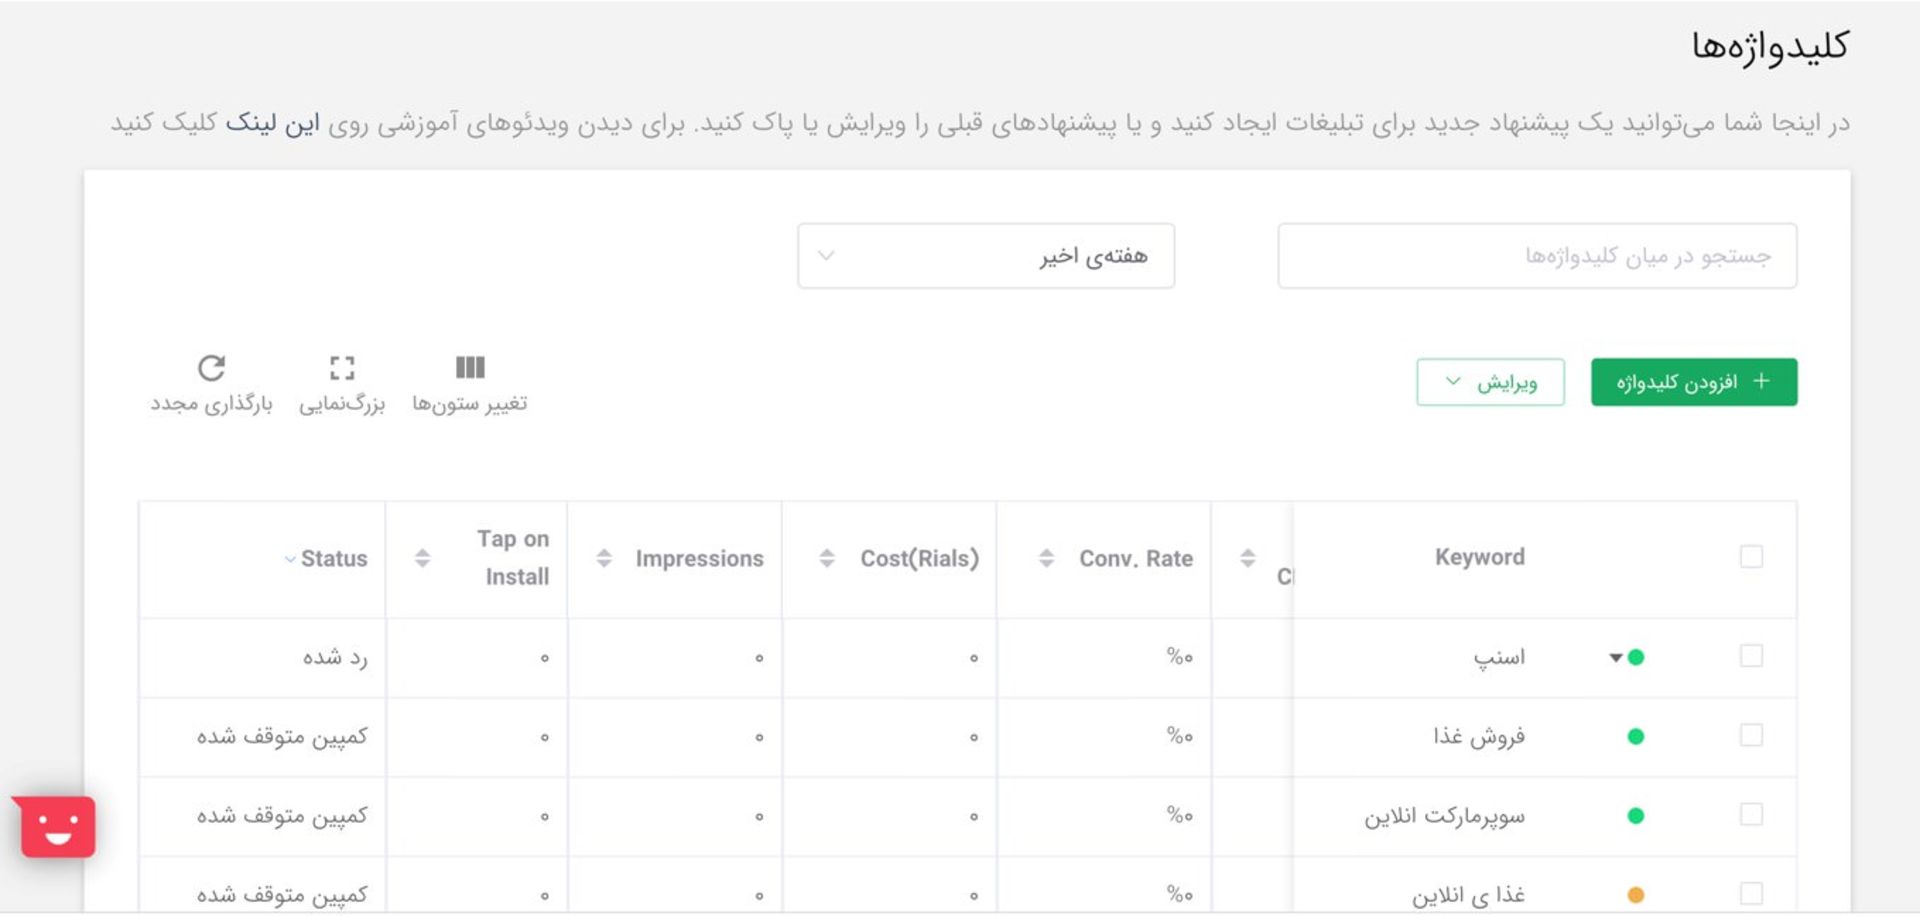Viewport: 1920px width, 920px height.
Task: Click the افزودن کلیدواژه add keyword button
Action: coord(1694,382)
